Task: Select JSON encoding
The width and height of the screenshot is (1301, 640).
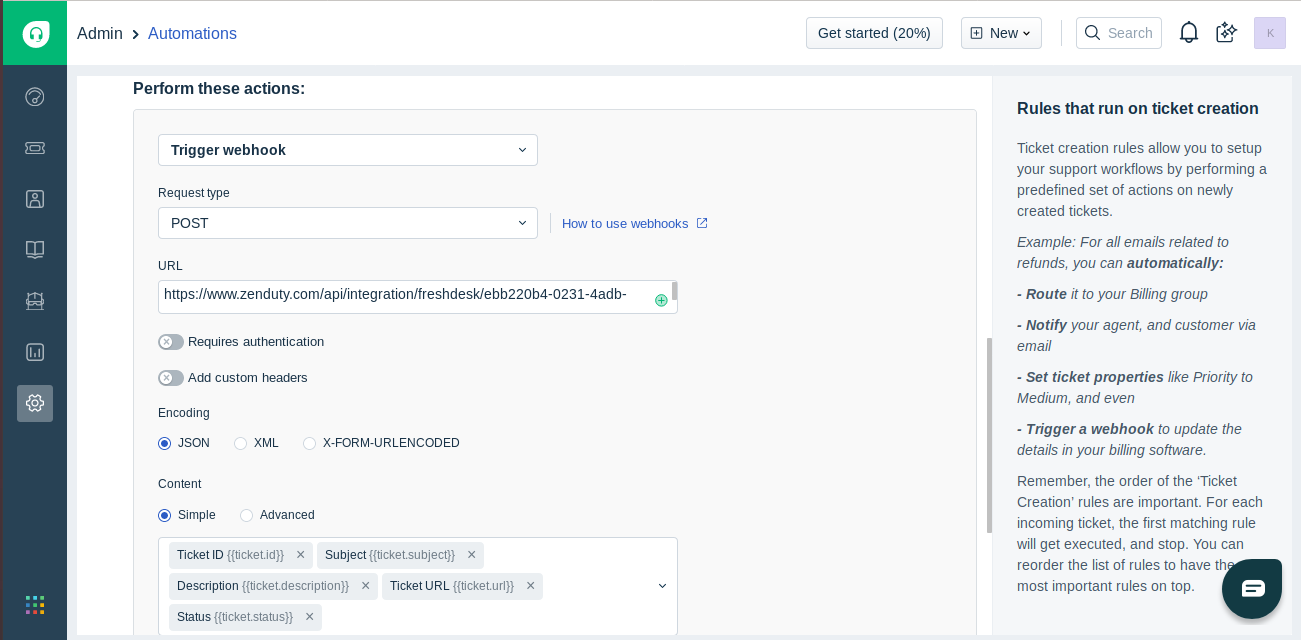Action: [x=165, y=443]
